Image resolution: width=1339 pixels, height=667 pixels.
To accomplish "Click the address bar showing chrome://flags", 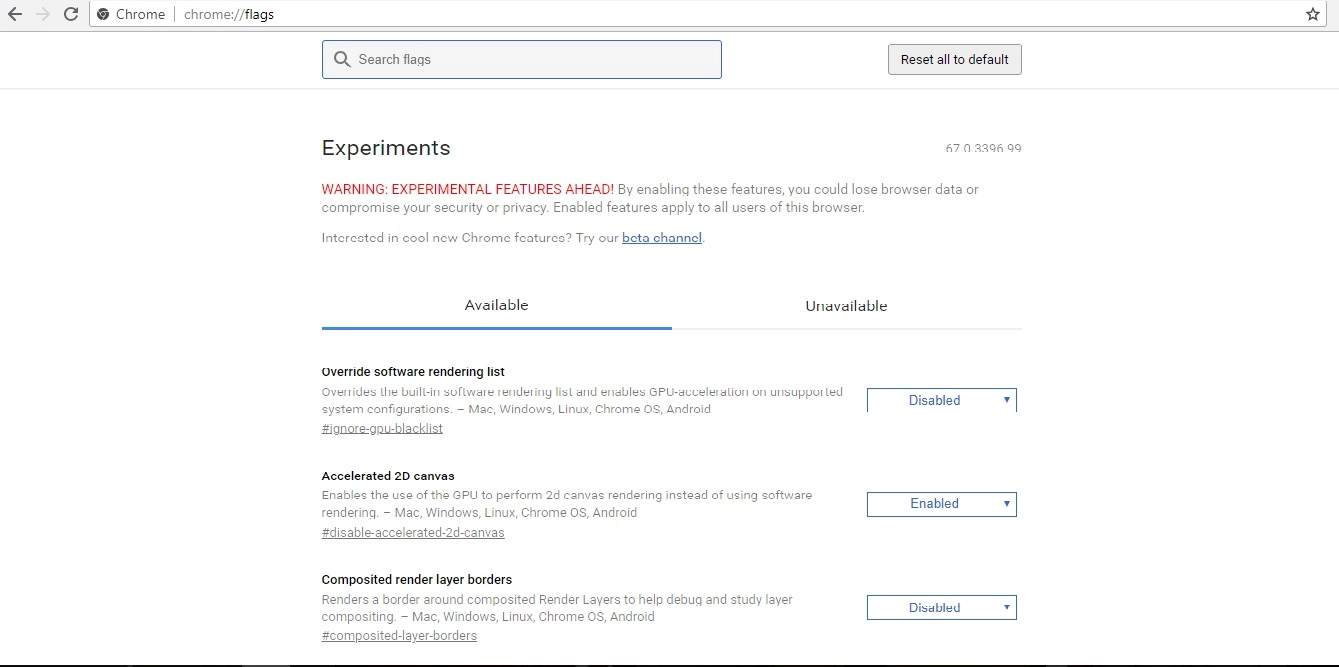I will [x=700, y=15].
